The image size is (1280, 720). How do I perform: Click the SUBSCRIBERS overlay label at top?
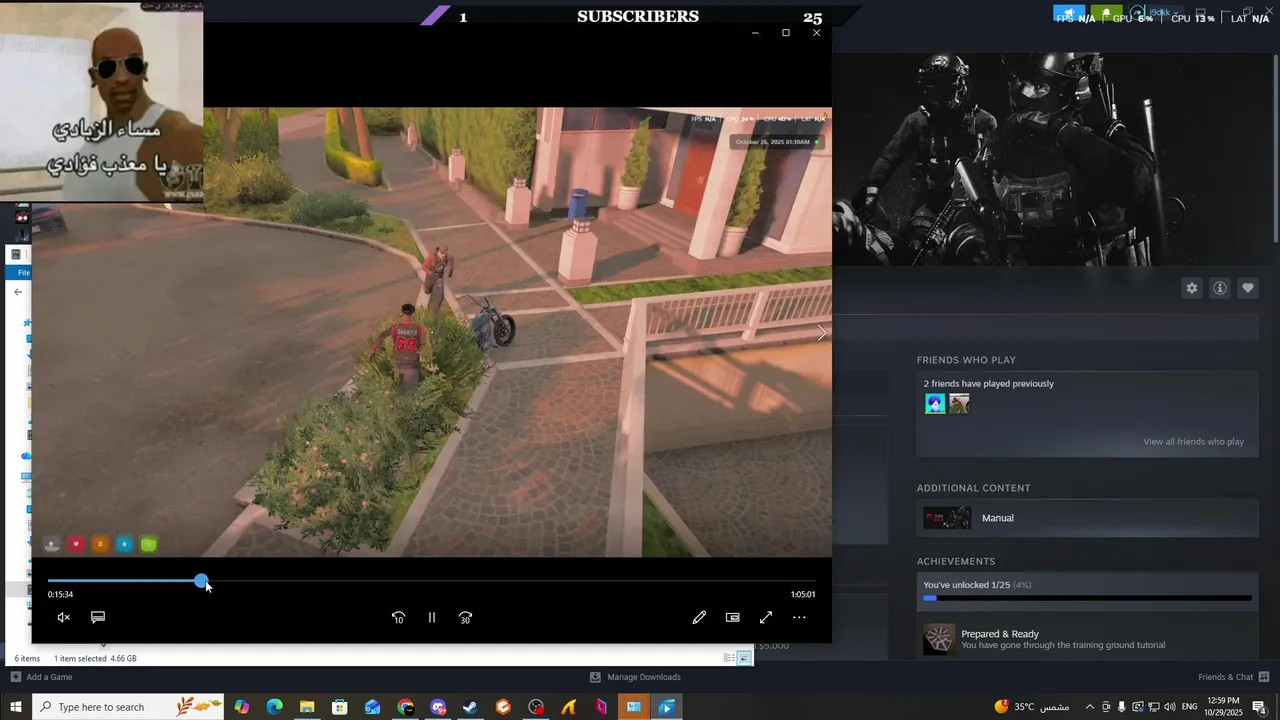(638, 16)
